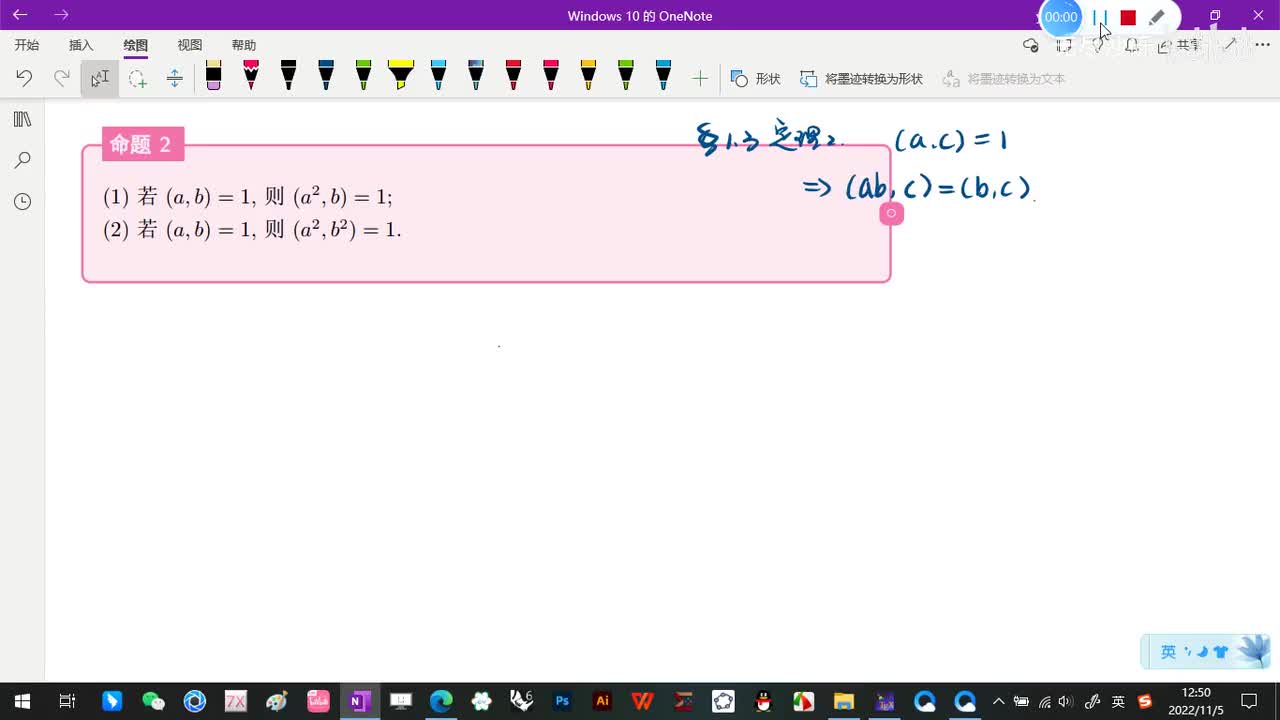Click the volume icon in system tray

tap(1067, 701)
